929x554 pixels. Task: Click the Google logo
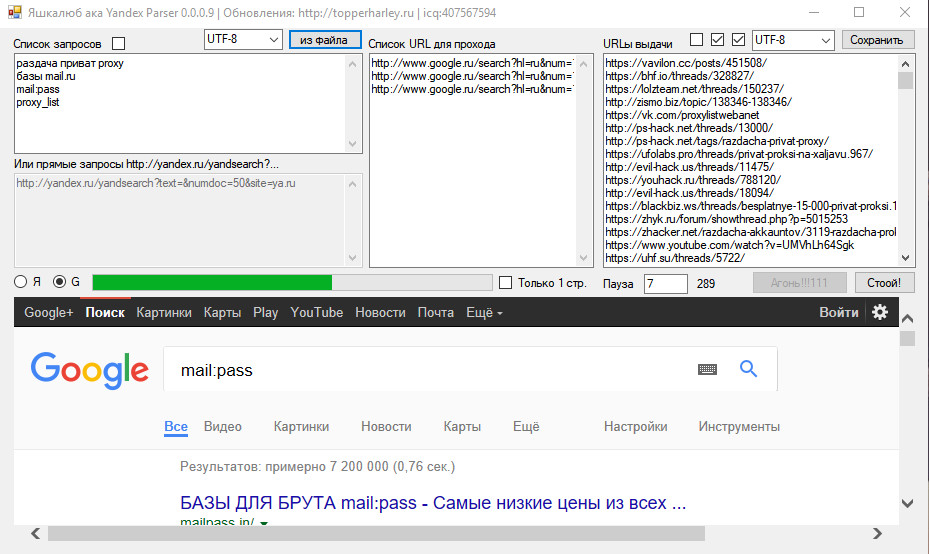pos(89,370)
